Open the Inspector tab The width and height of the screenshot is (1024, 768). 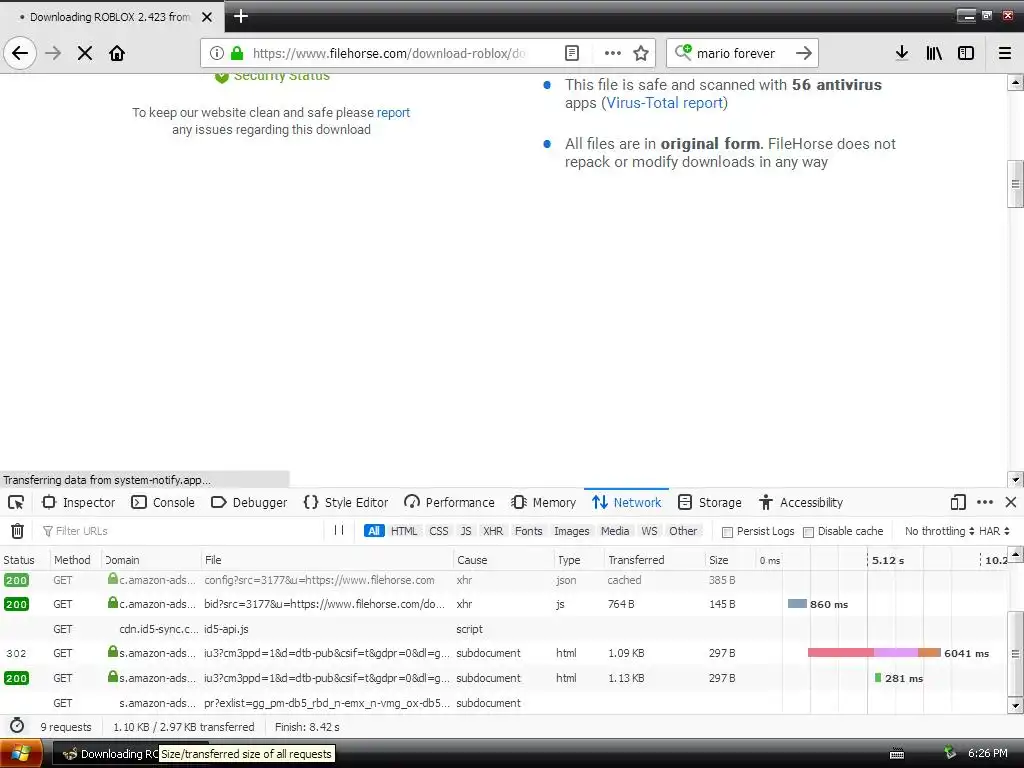(78, 502)
